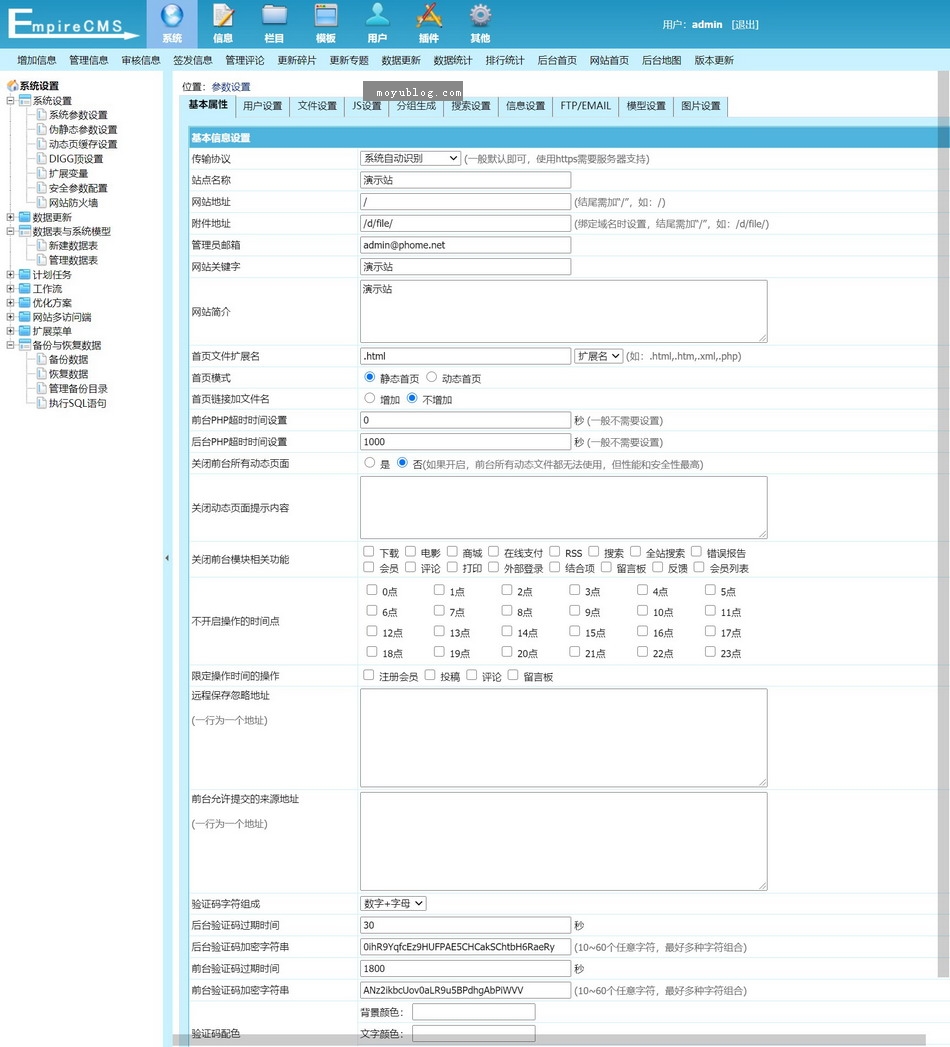Select the 模板 template icon
This screenshot has height=1047, width=950.
pyautogui.click(x=326, y=16)
